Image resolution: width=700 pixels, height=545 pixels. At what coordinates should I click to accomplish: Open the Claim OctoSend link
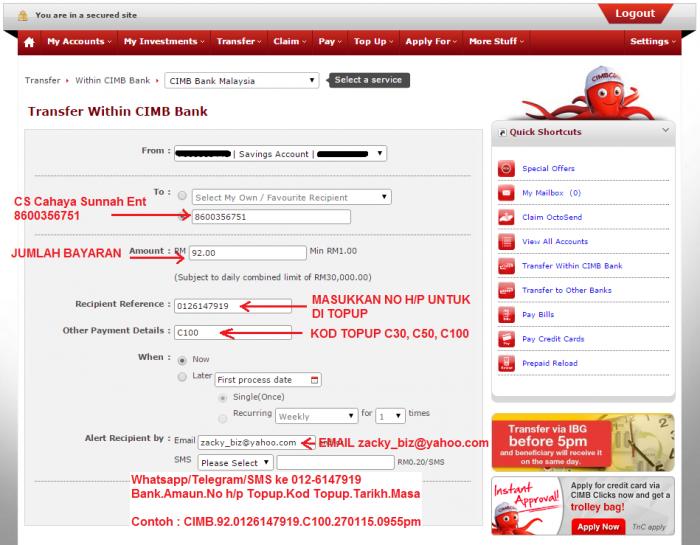point(552,217)
